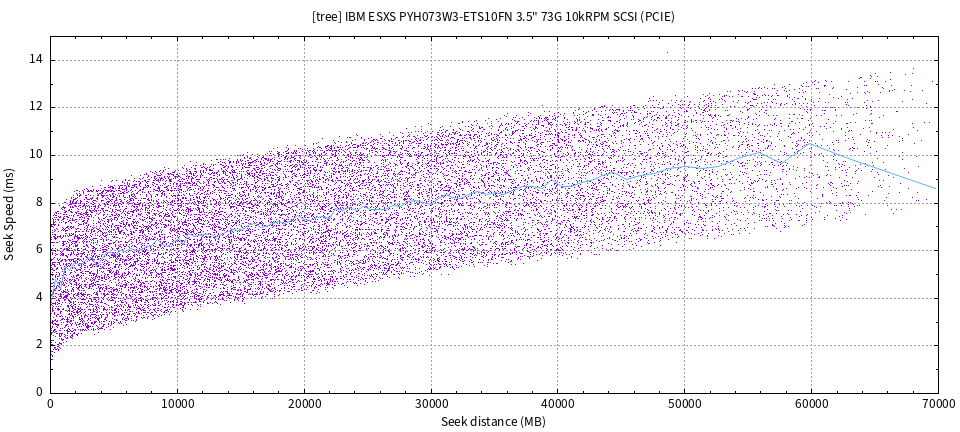Select the 10 y-axis tick label

coord(35,155)
